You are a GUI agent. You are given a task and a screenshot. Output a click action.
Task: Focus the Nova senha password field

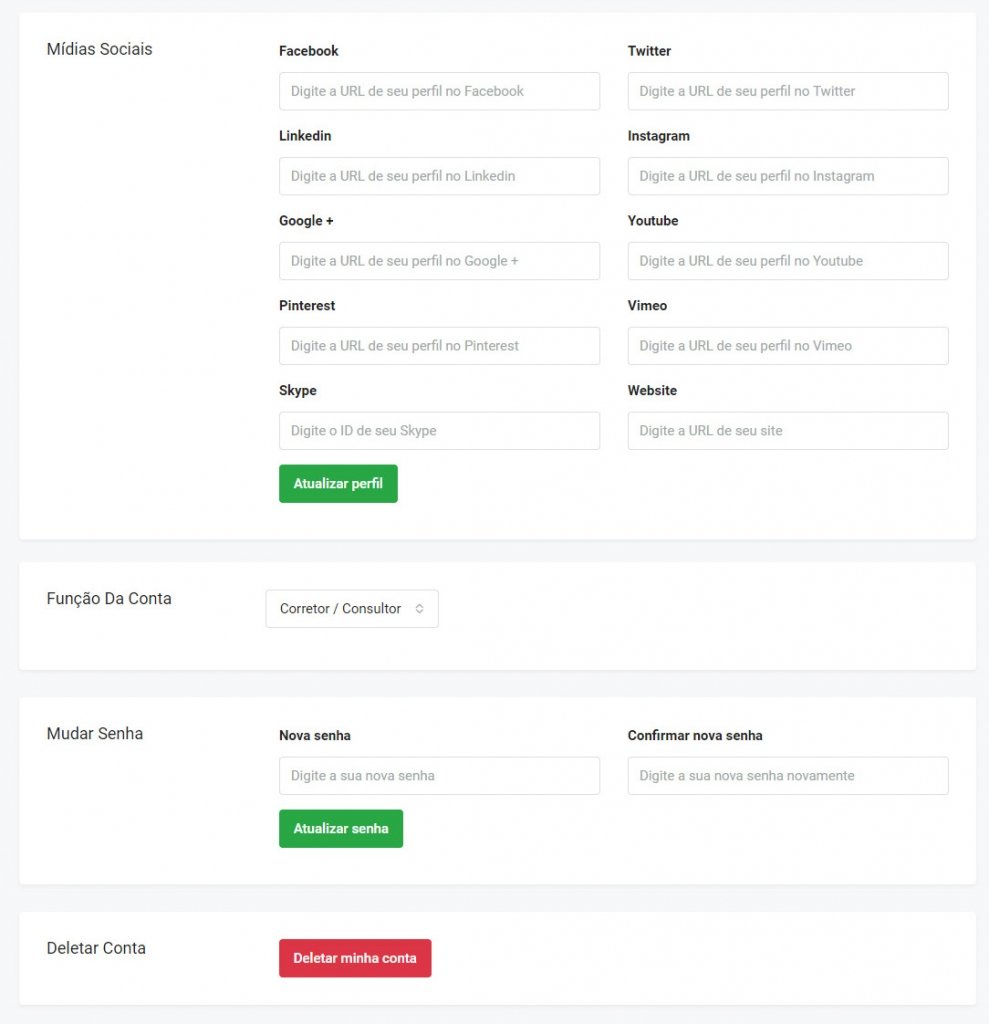pos(438,775)
